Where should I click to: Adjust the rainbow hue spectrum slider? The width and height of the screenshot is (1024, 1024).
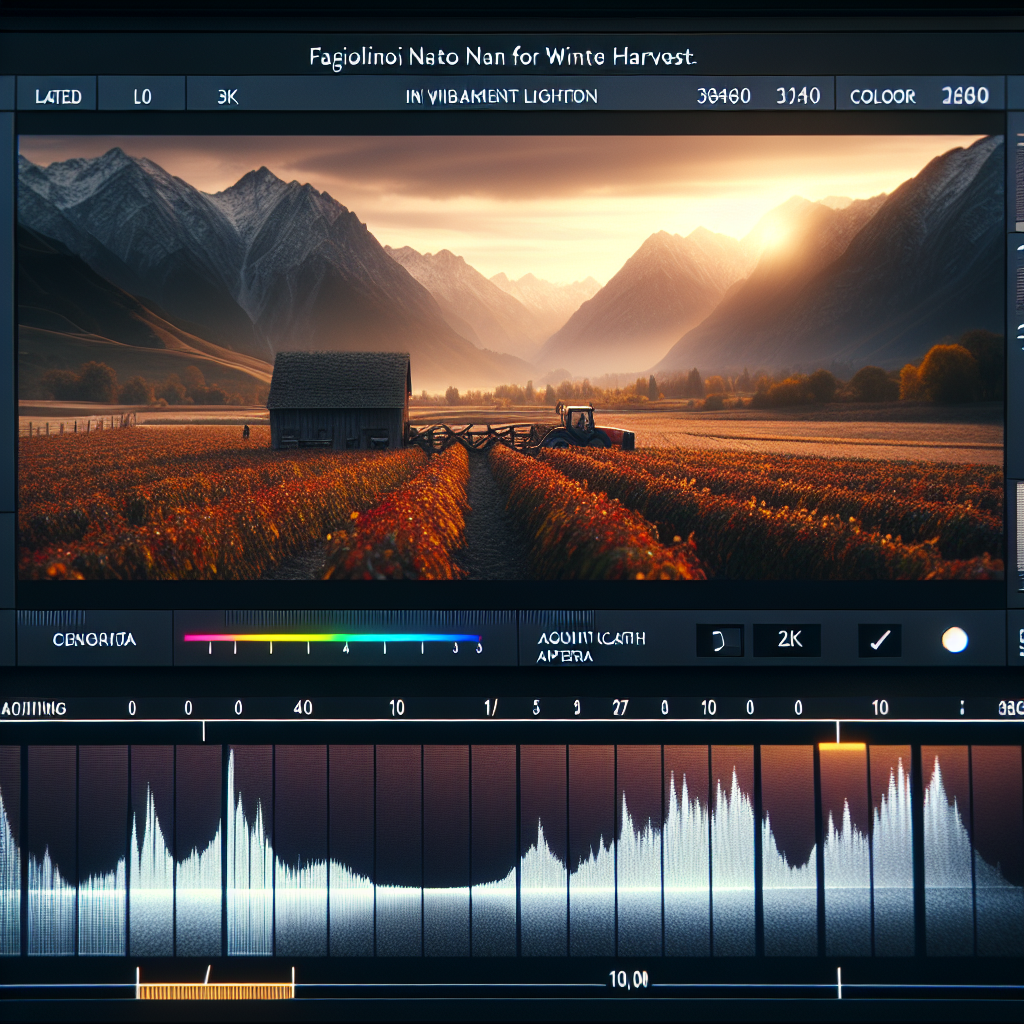[x=332, y=637]
